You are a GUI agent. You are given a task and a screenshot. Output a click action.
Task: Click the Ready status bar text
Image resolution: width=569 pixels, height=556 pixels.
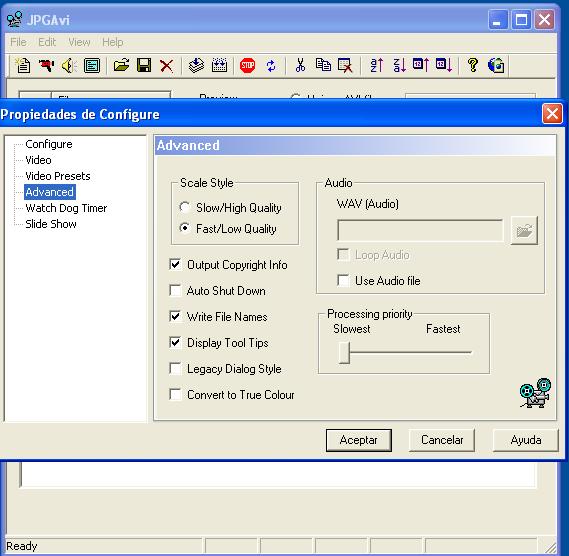[22, 546]
